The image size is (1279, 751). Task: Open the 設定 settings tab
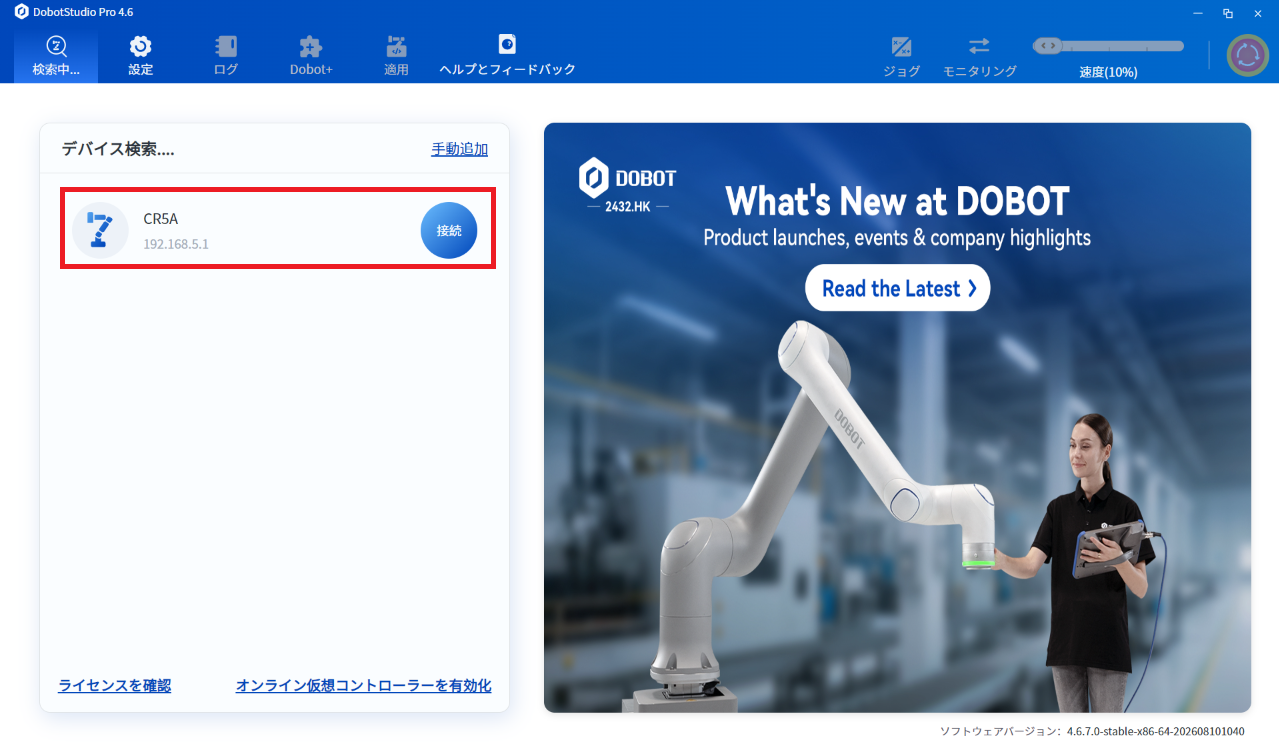[x=141, y=56]
